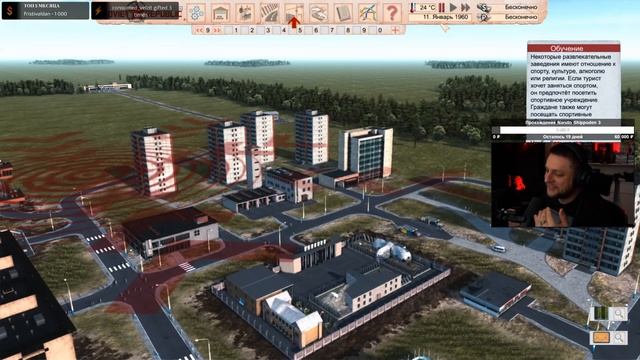This screenshot has width=640, height=360.
Task: Go to previous shortcut page arrows
Action: click(x=199, y=30)
